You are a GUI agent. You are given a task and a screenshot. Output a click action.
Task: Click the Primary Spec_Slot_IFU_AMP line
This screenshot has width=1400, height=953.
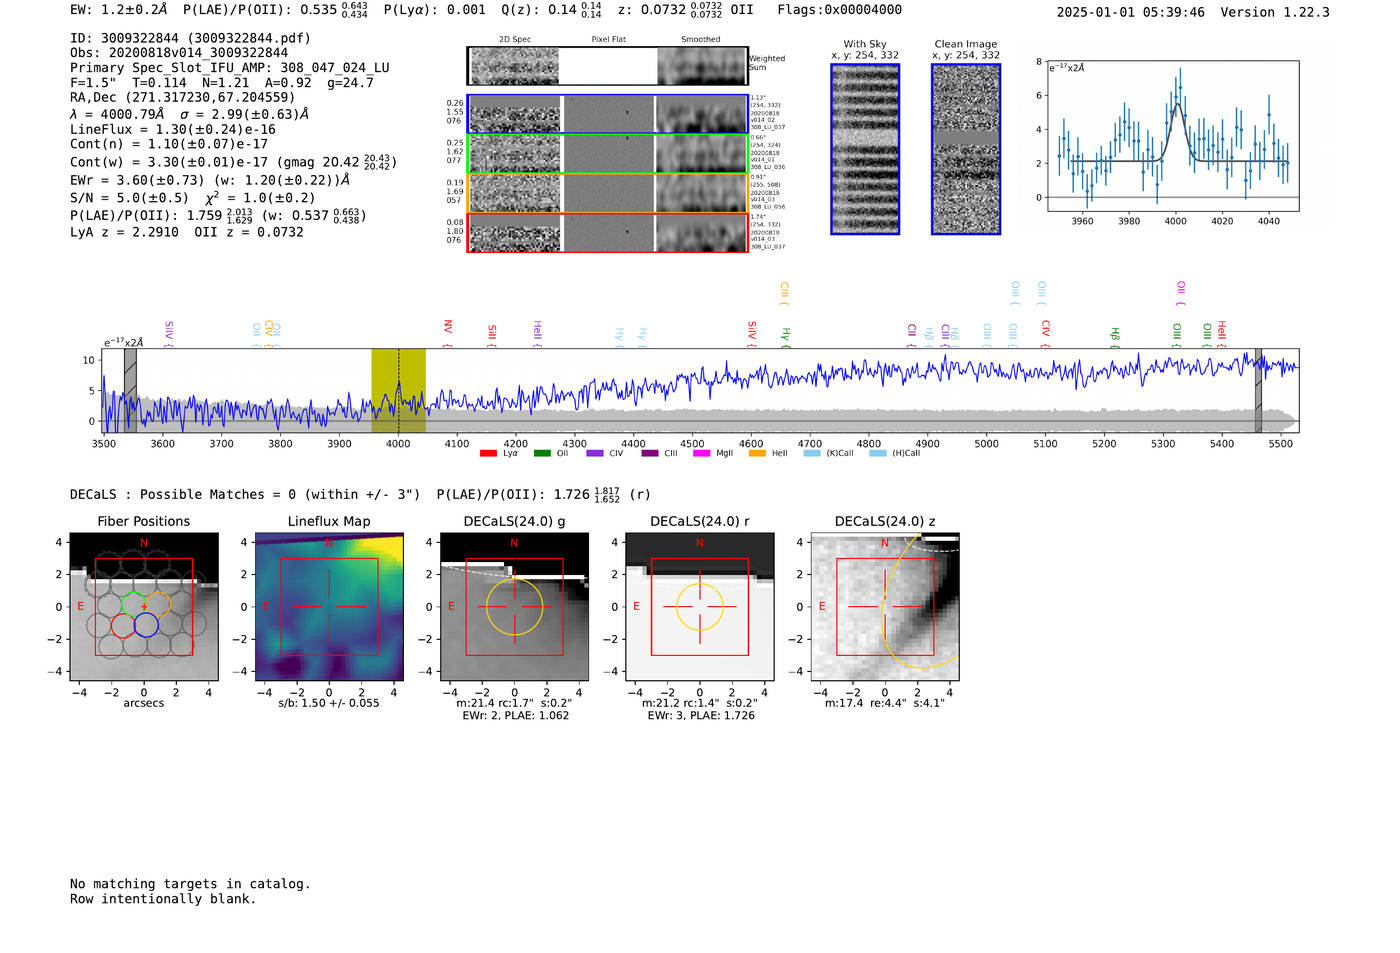[x=230, y=68]
